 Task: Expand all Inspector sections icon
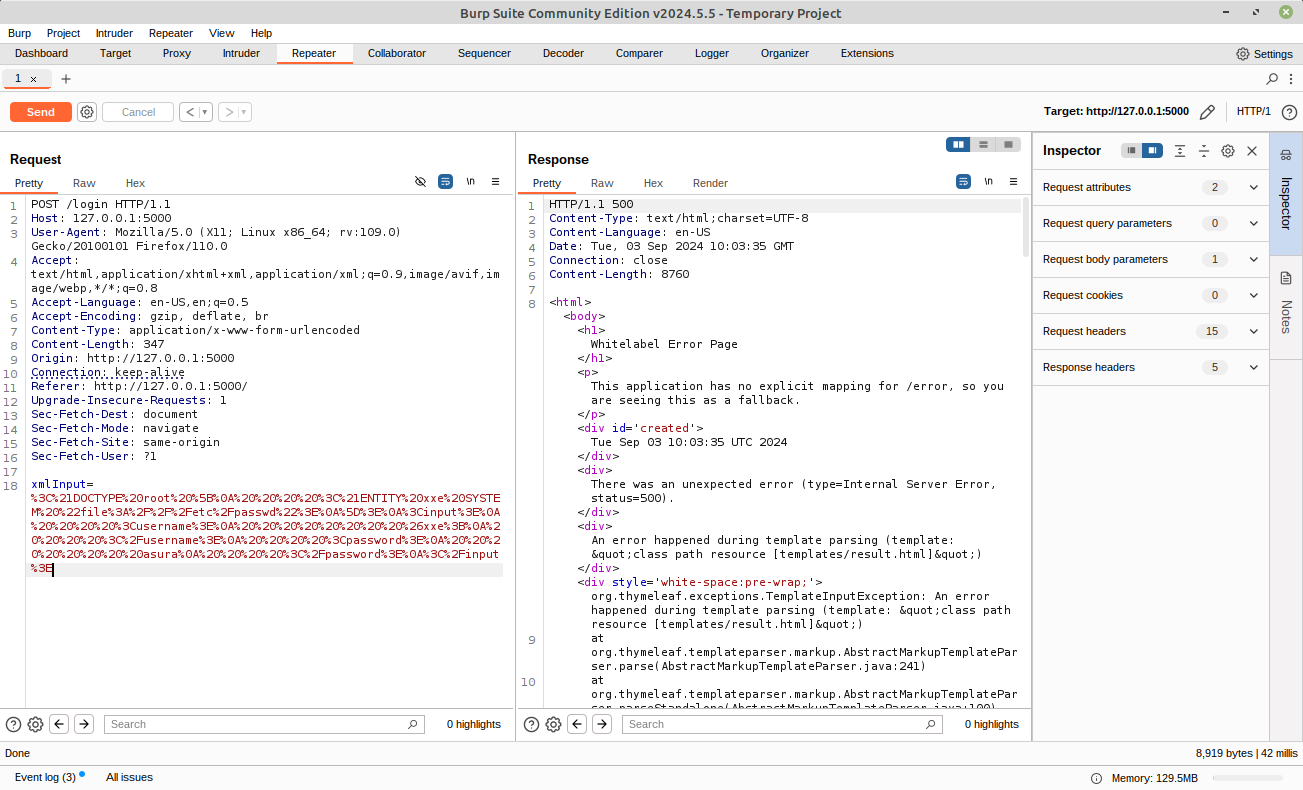pos(1180,151)
